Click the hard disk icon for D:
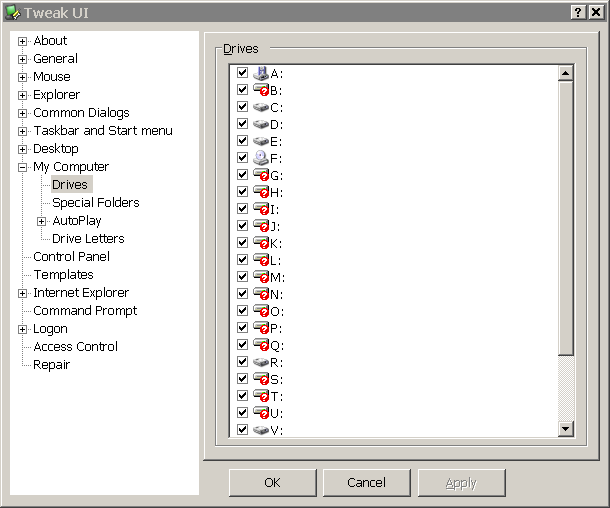610x508 pixels. (x=261, y=124)
